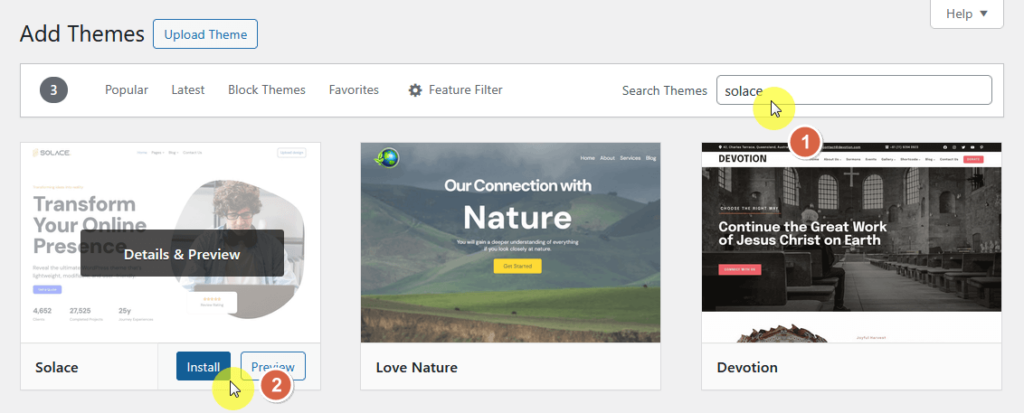Screen dimensions: 1024x413
Task: Click the Love Nature theme name
Action: [x=417, y=367]
